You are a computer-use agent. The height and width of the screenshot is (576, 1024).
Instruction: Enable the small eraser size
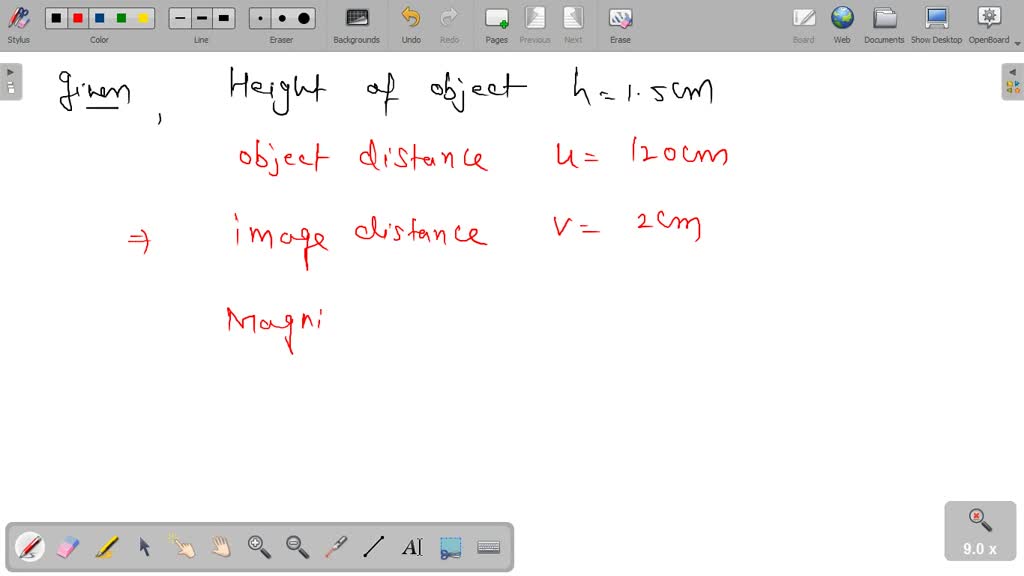258,17
